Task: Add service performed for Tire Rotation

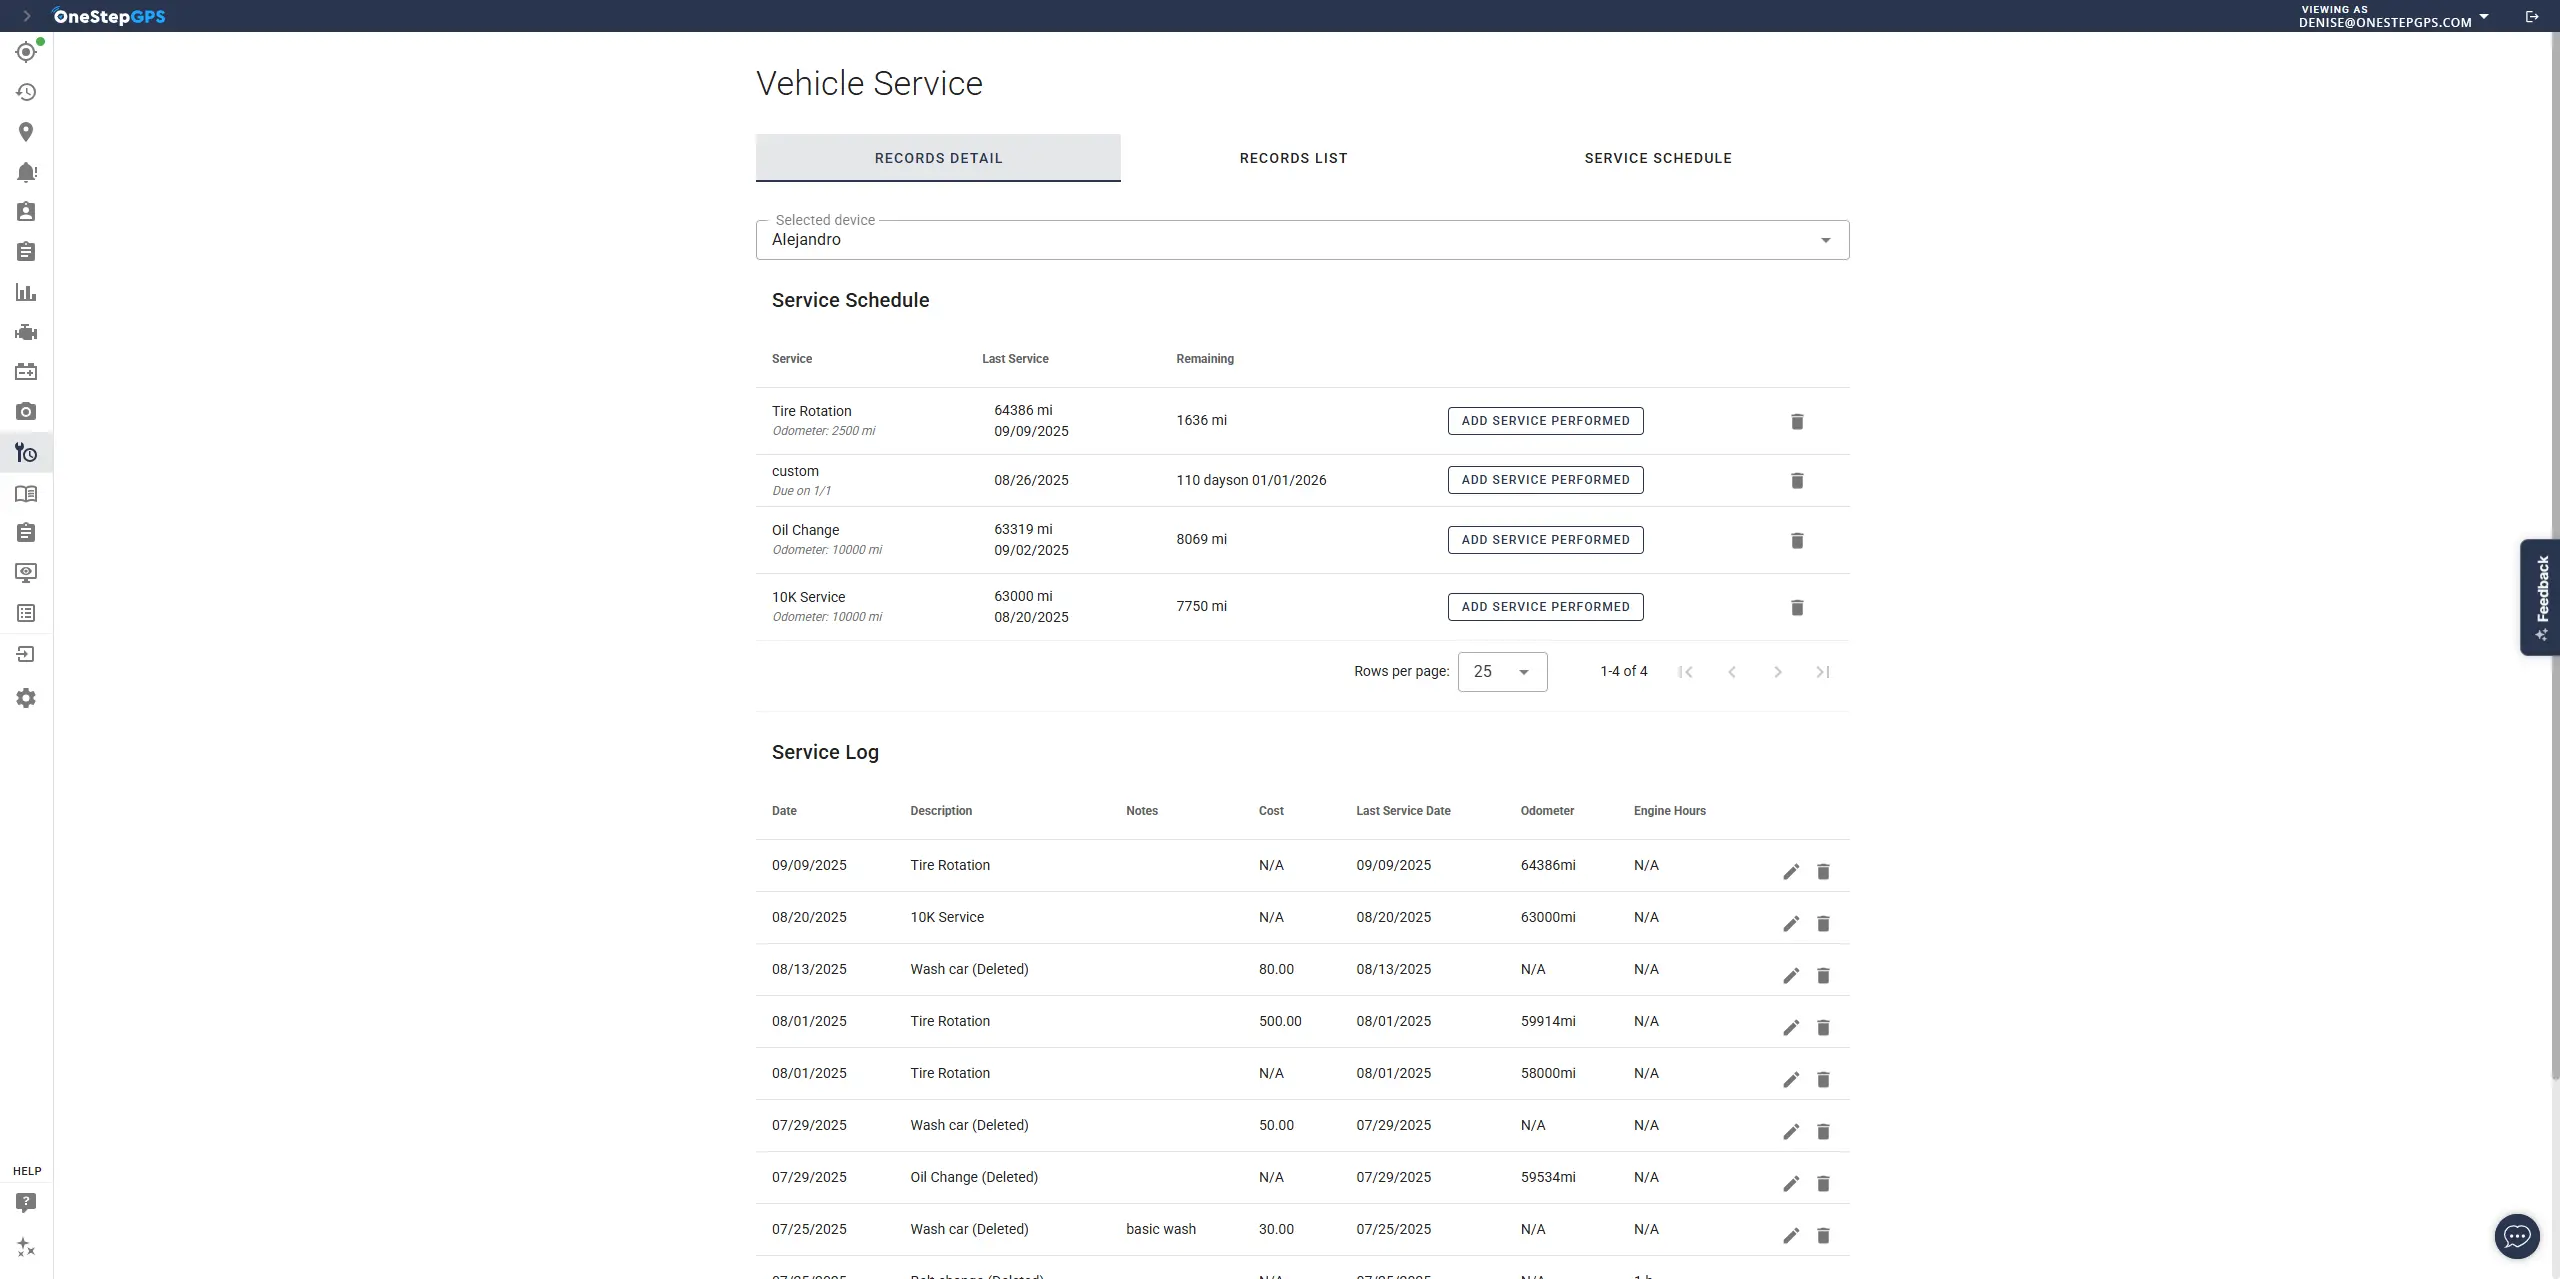Action: [1545, 421]
